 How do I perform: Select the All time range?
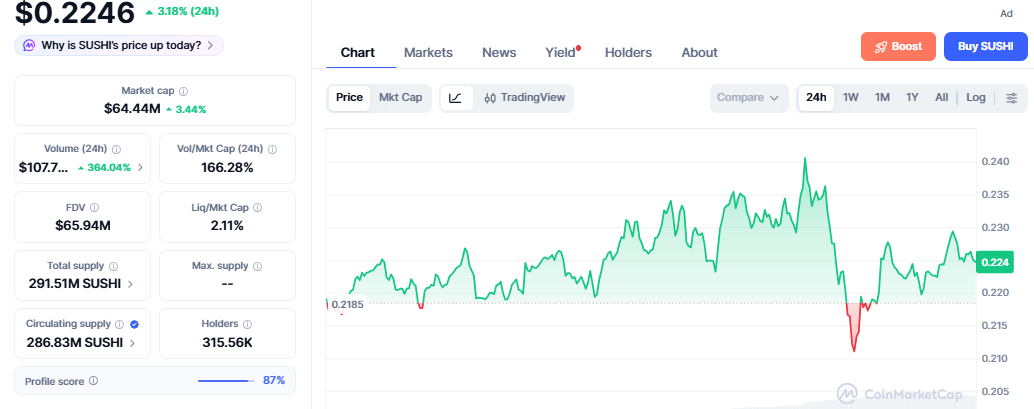942,98
